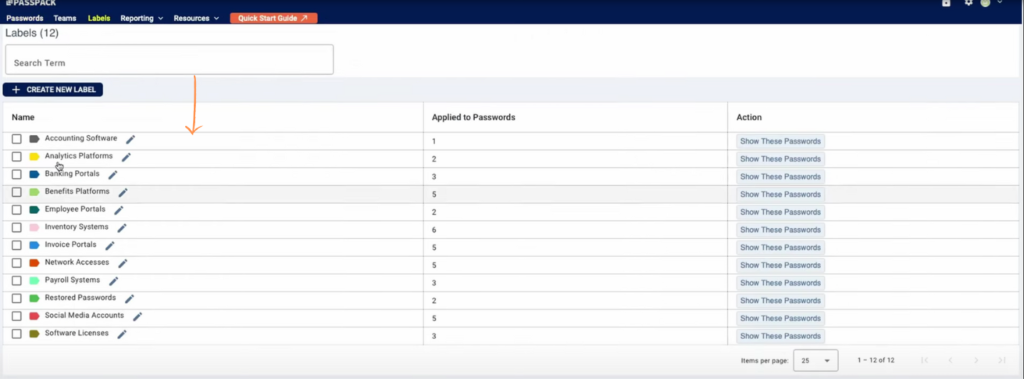Show These Passwords for Accounting Software
Image resolution: width=1024 pixels, height=379 pixels.
click(780, 141)
